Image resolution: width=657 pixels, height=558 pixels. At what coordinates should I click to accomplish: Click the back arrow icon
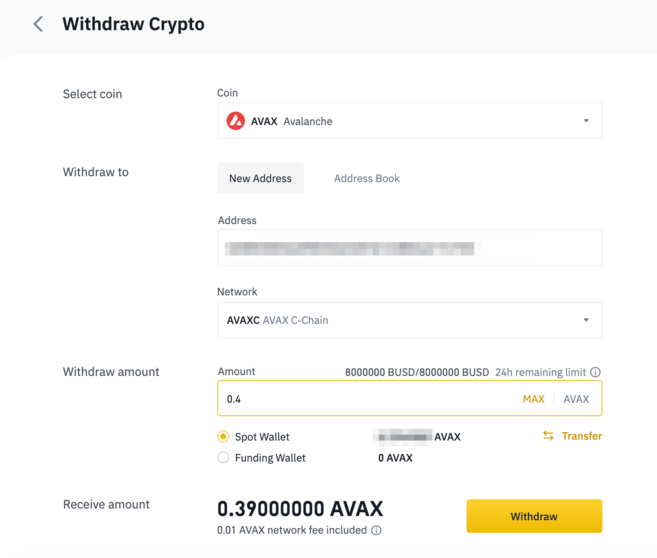point(38,24)
